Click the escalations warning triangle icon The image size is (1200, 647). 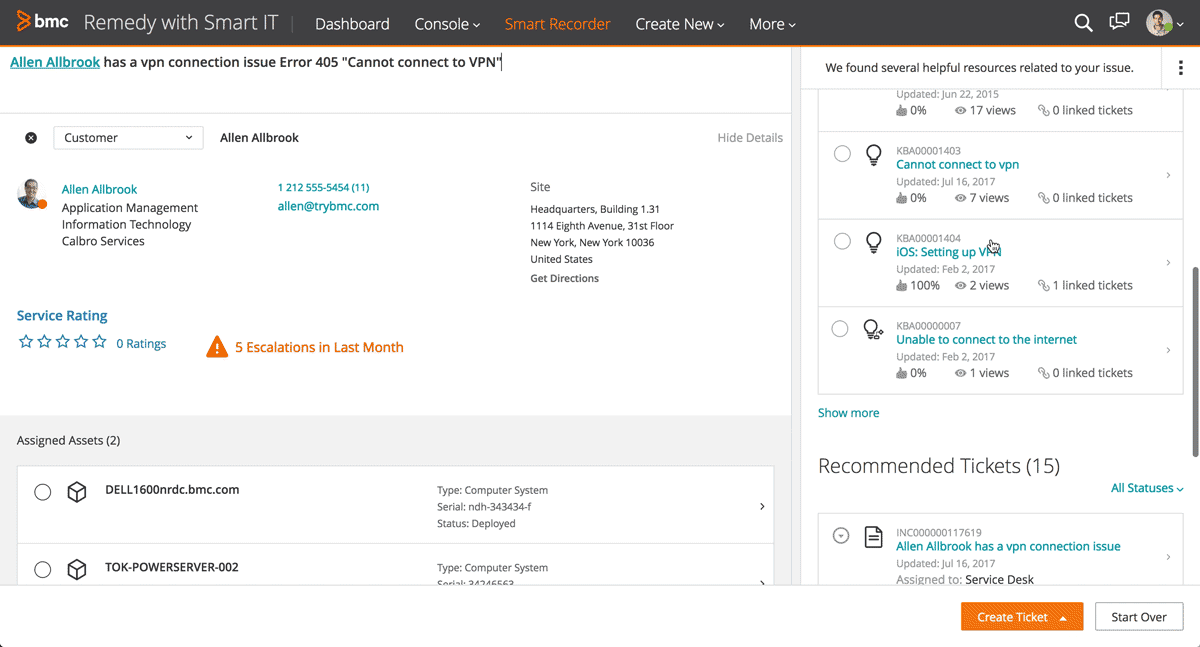[217, 347]
